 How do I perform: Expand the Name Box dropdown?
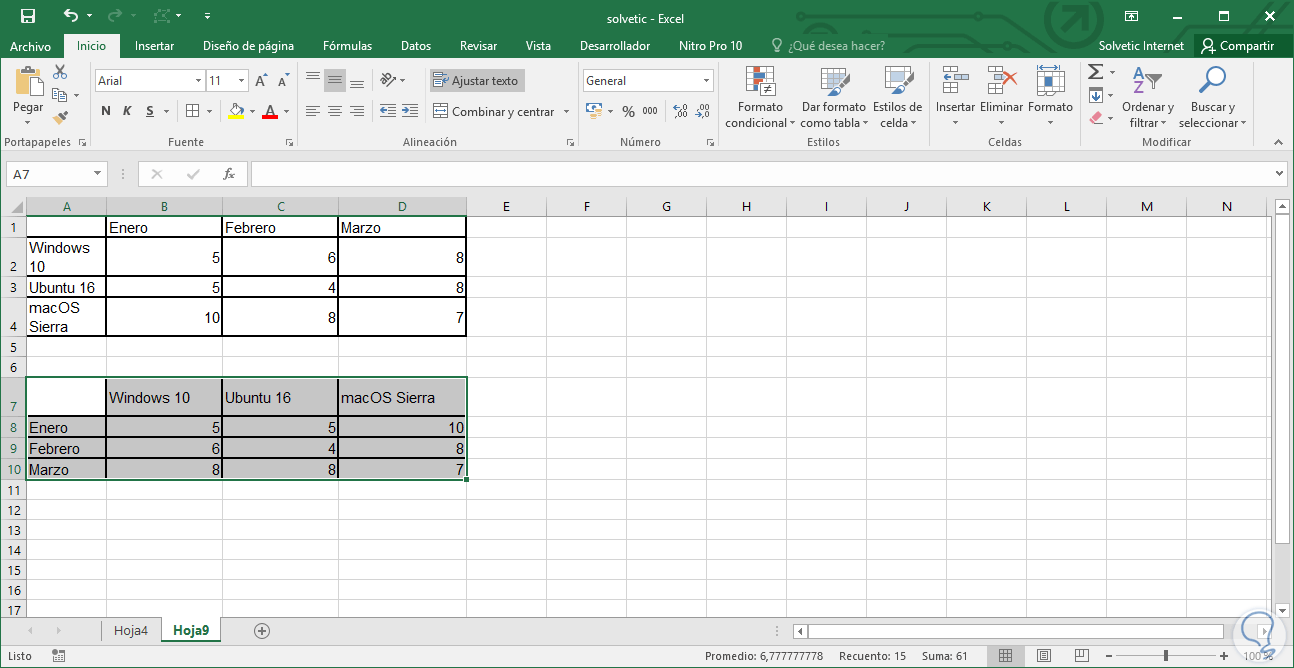point(97,174)
